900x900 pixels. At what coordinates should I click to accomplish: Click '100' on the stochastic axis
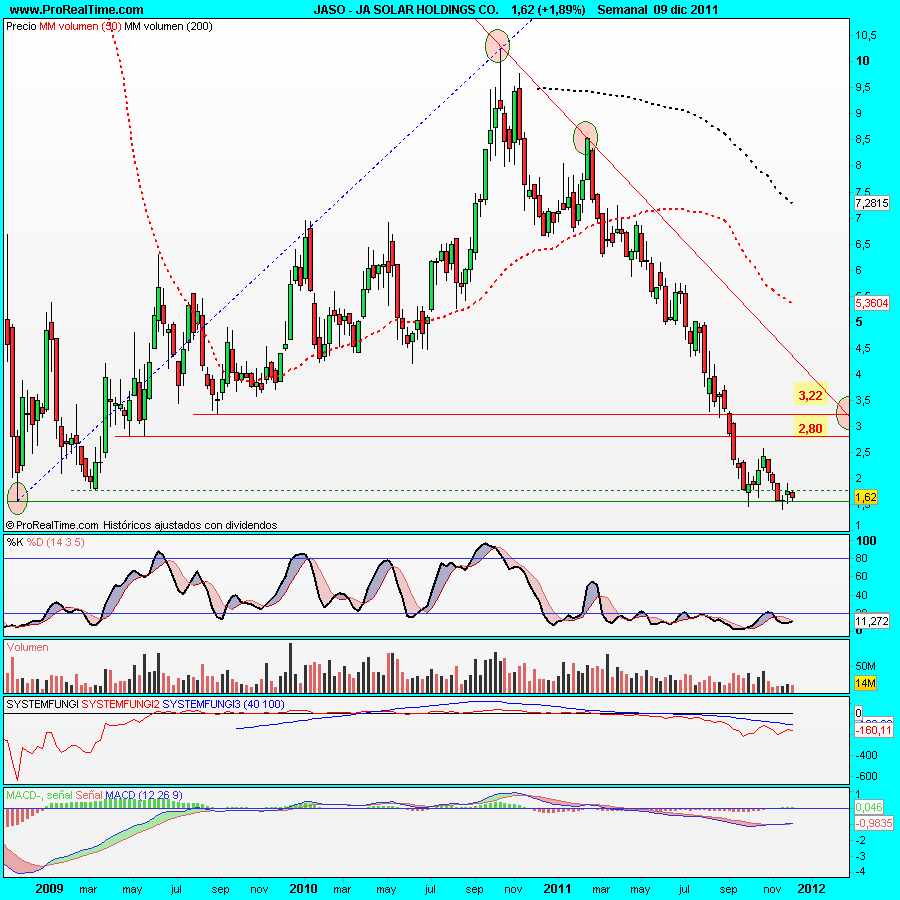866,541
